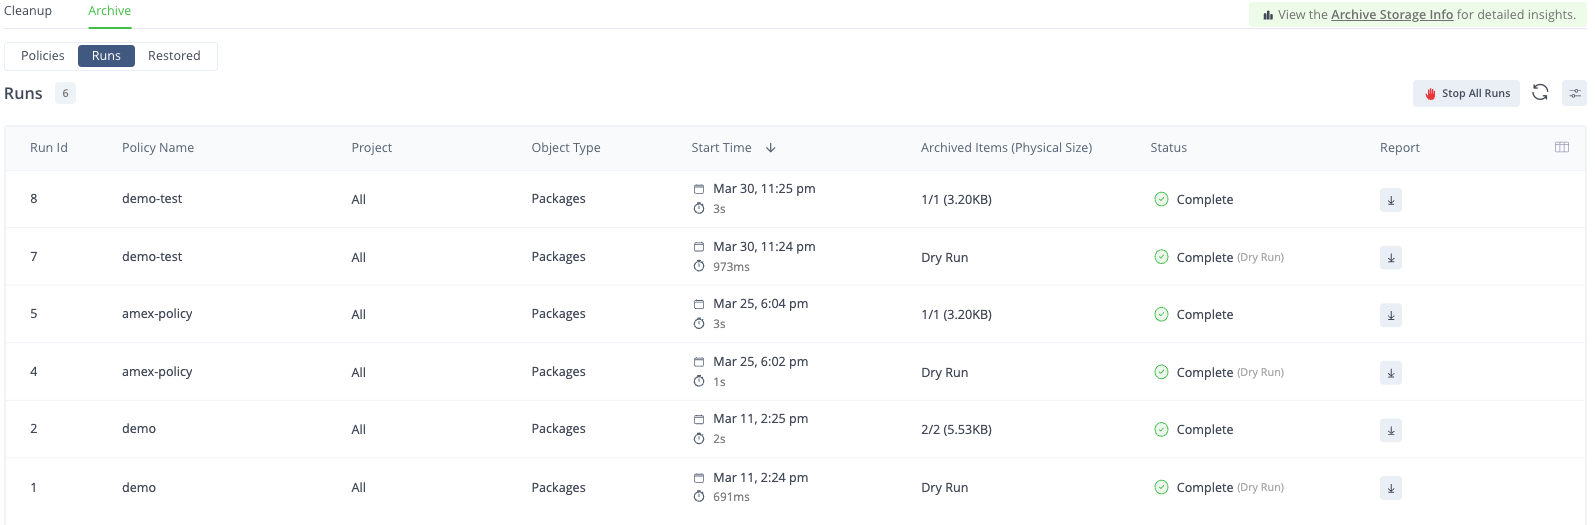Select the amex-policy row with run 5

click(x=157, y=314)
